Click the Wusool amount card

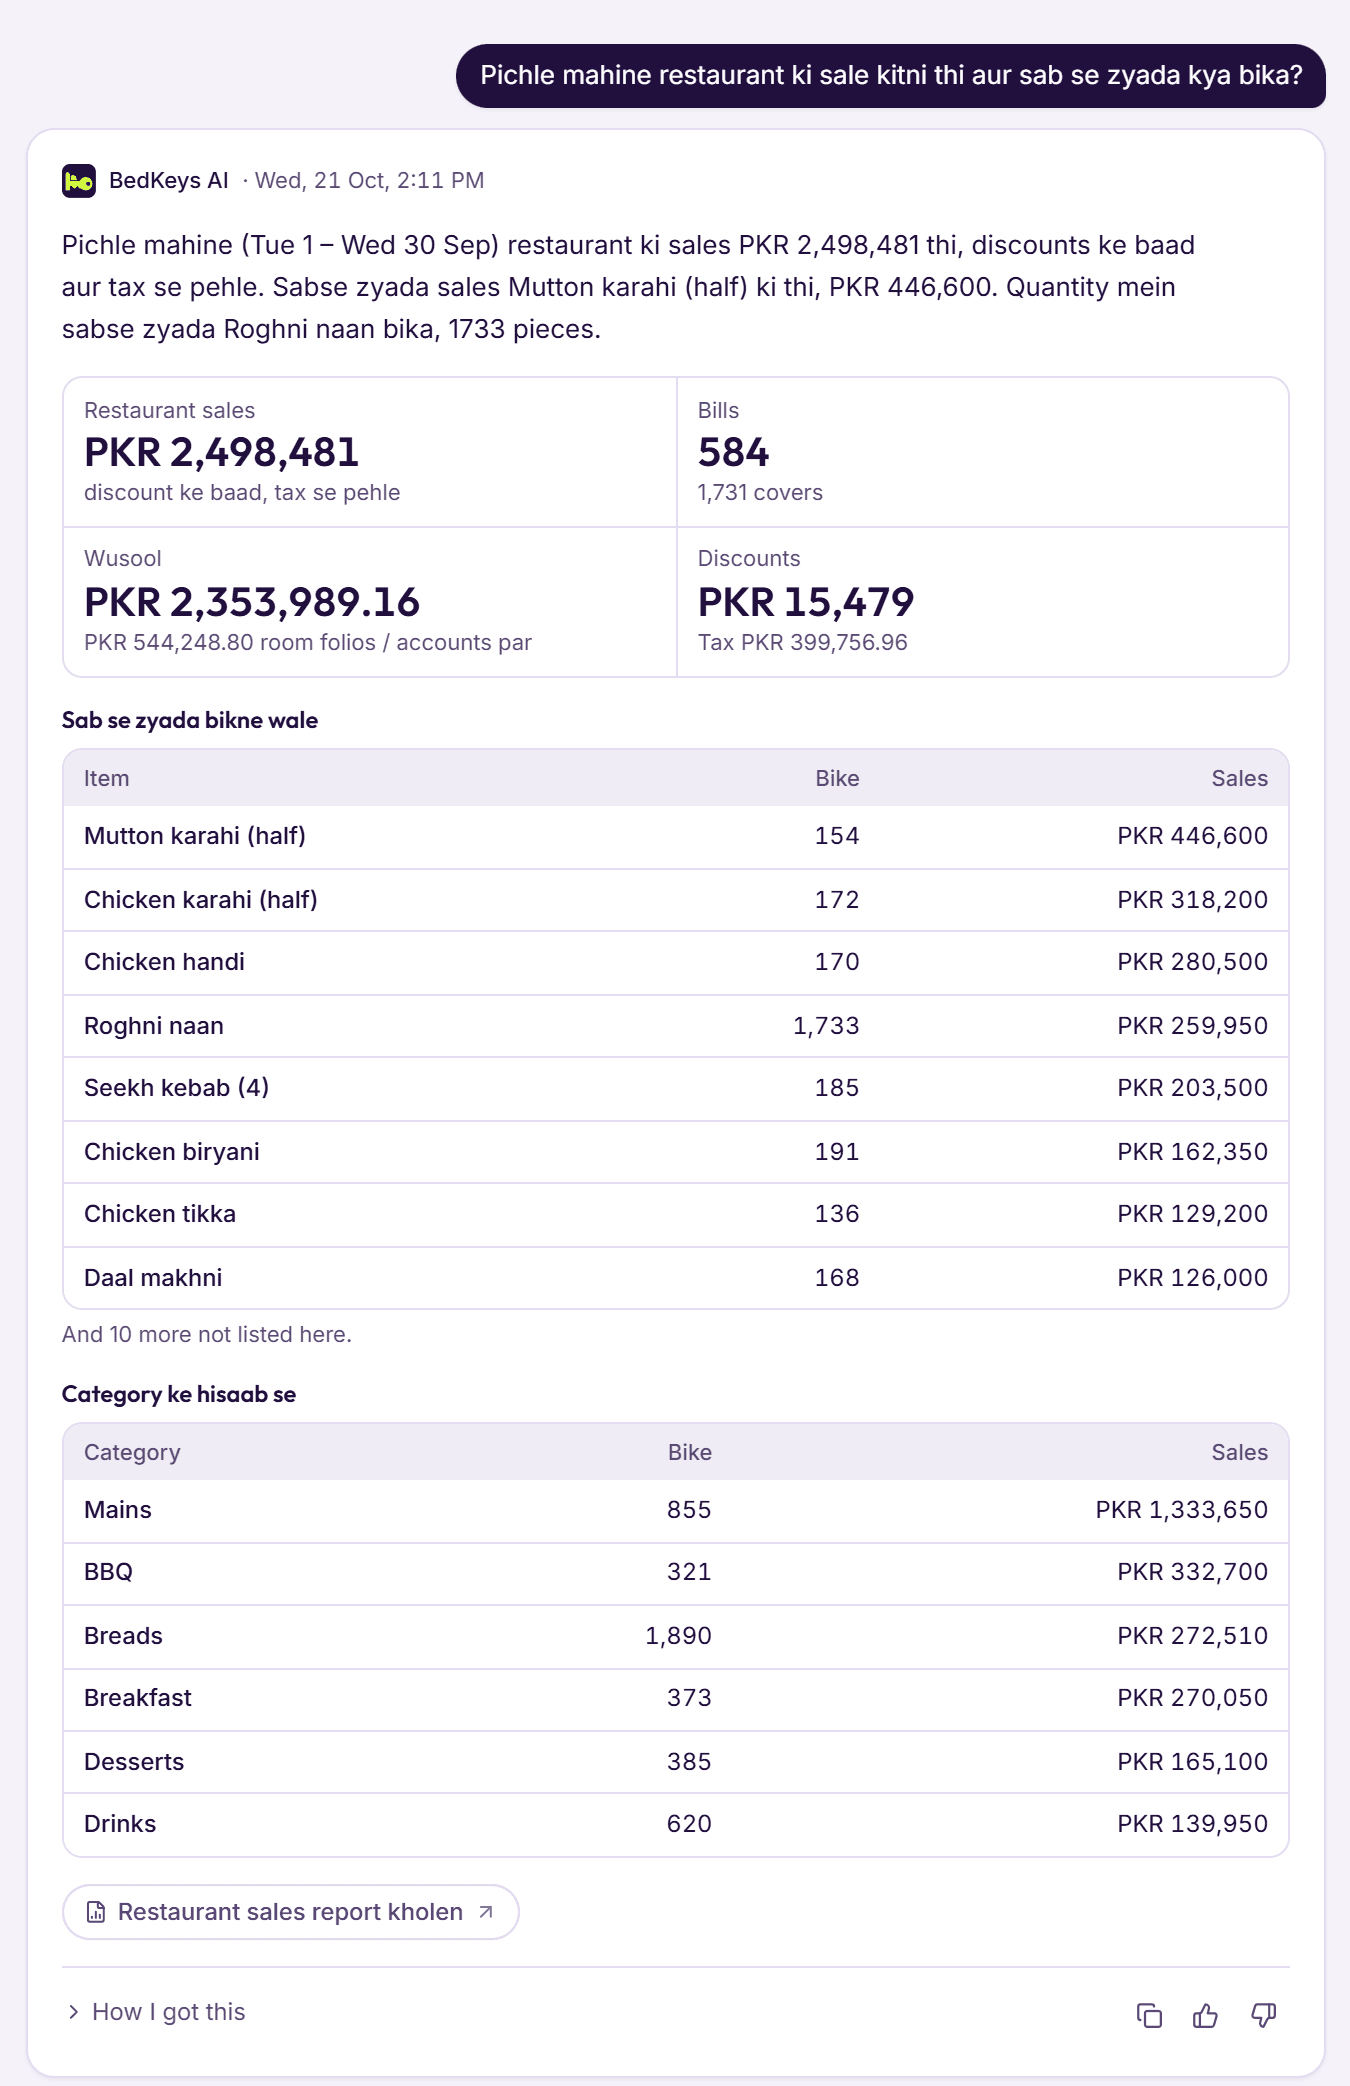(x=370, y=602)
